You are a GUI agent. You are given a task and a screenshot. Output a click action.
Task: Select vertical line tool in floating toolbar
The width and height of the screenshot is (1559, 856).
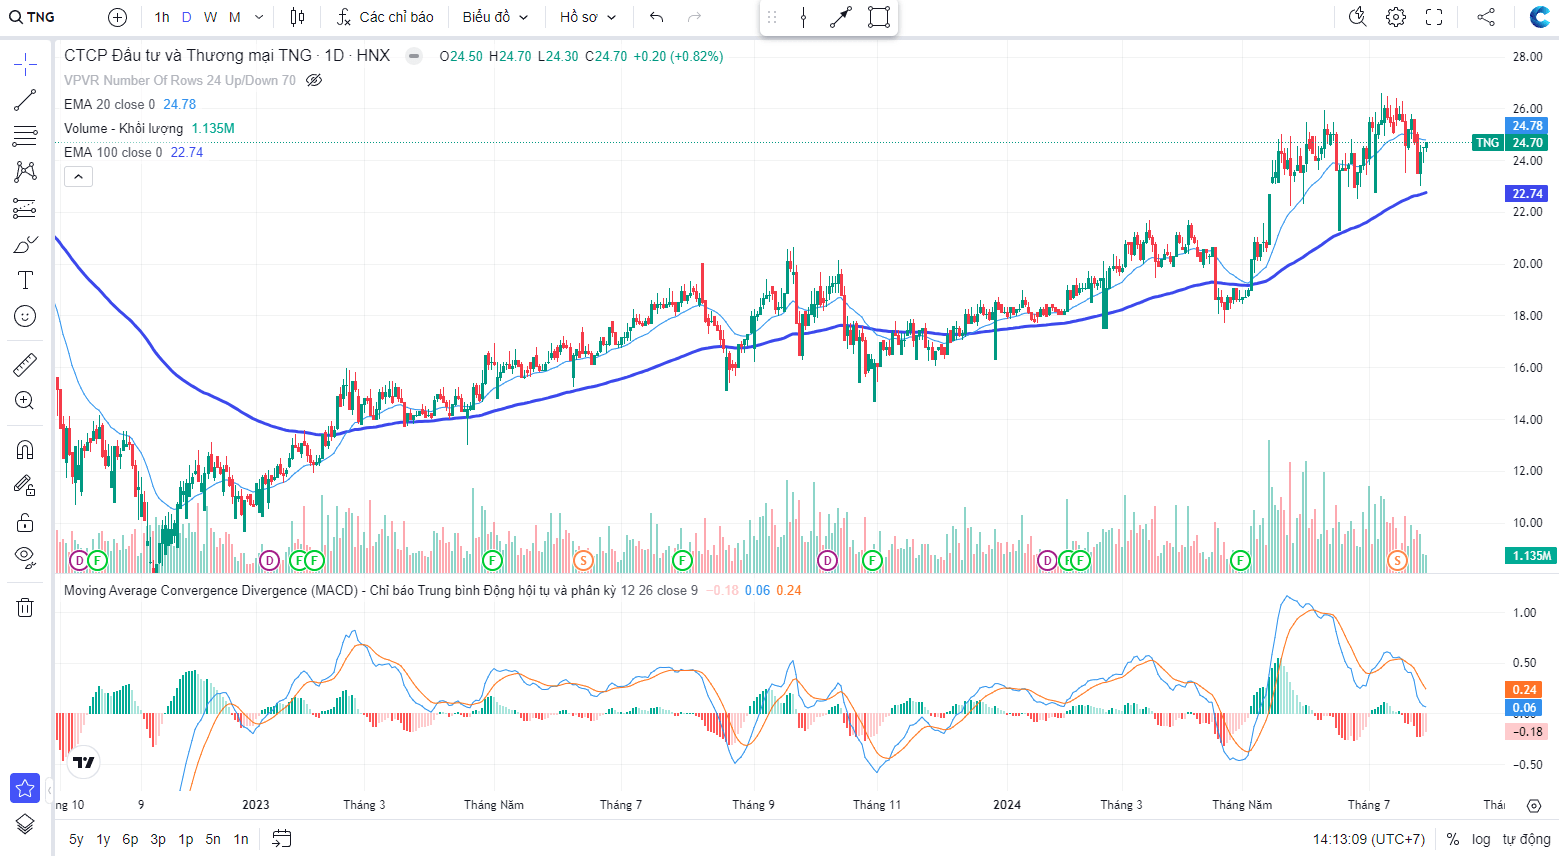803,17
